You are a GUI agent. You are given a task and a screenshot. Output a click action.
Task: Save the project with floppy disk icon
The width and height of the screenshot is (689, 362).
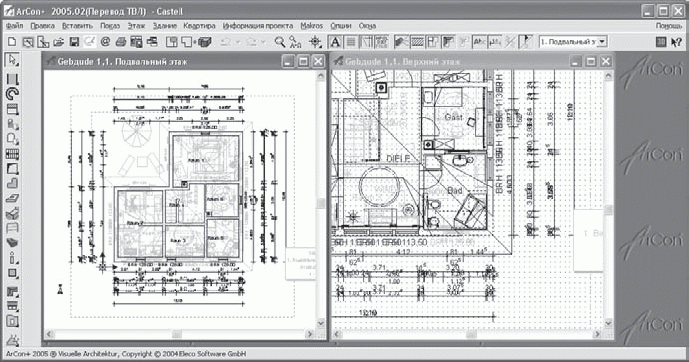[74, 42]
